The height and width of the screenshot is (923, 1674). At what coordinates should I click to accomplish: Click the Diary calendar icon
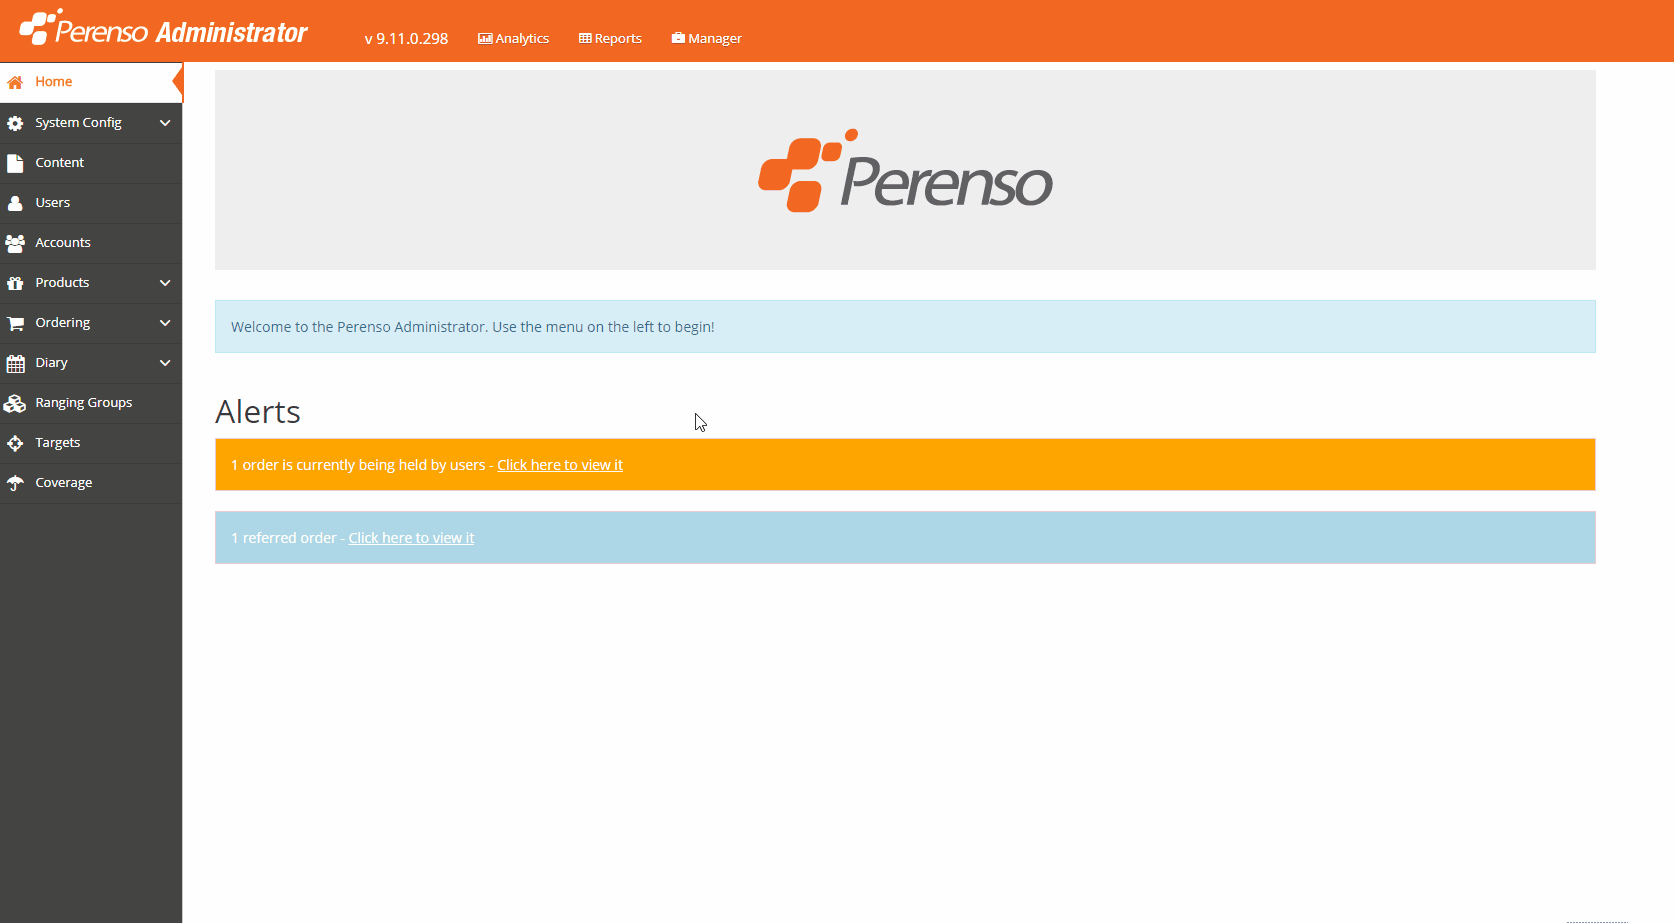coord(15,363)
